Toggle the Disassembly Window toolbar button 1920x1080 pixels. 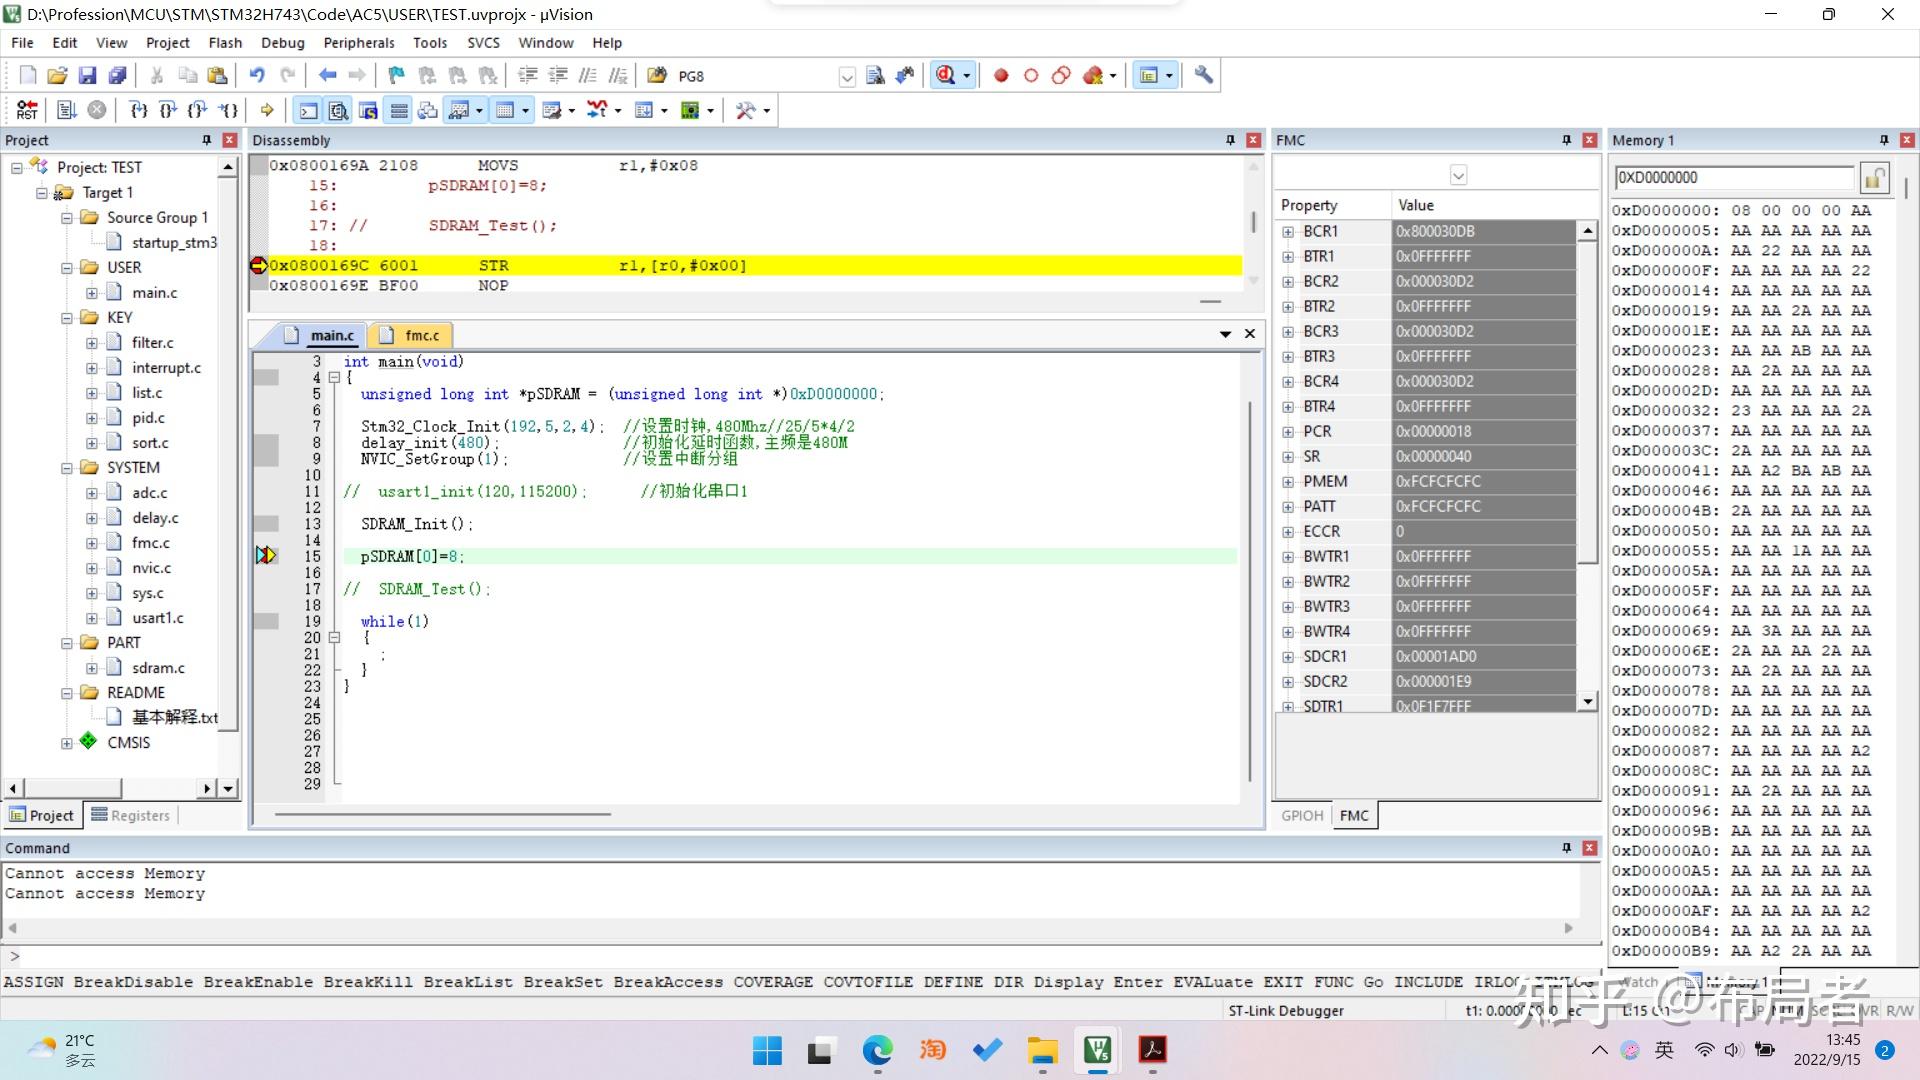338,110
